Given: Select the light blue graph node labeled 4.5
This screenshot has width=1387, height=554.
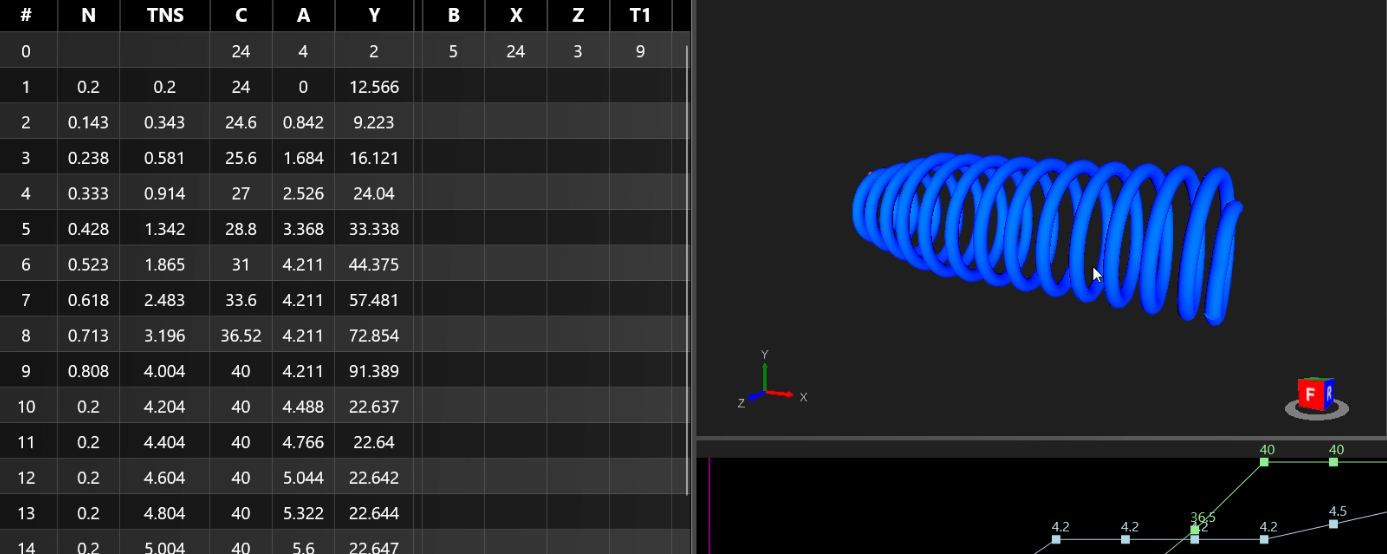Looking at the screenshot, I should [x=1334, y=523].
